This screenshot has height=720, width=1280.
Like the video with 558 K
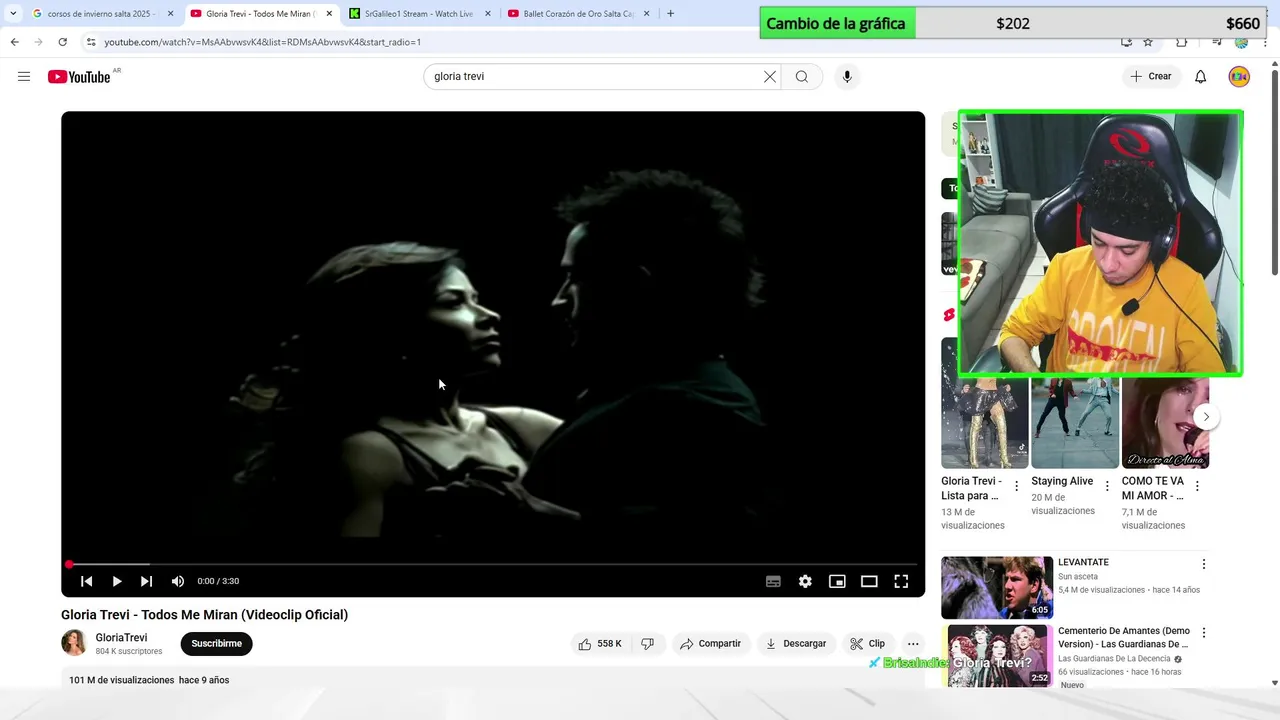tap(599, 644)
